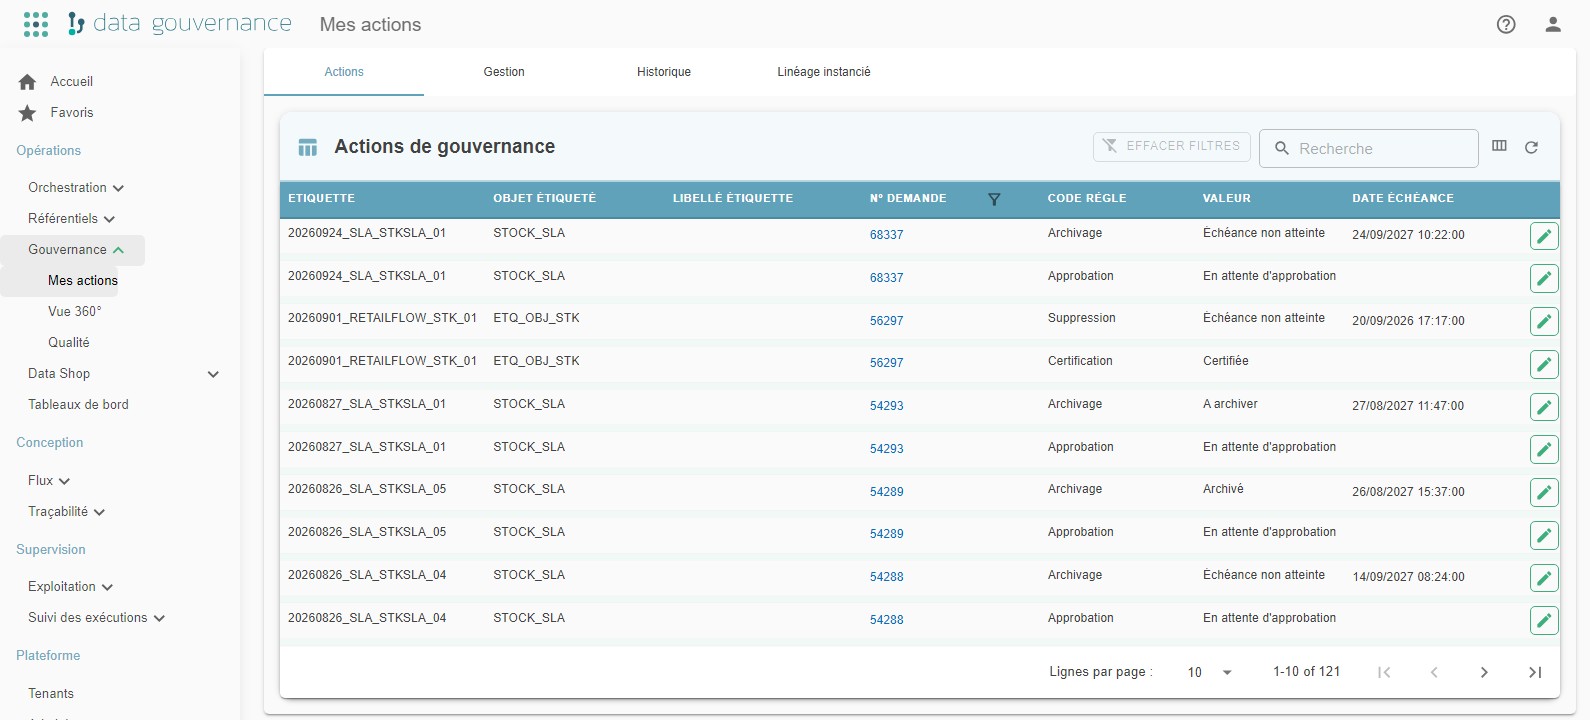The image size is (1590, 720).
Task: Click the search magnifier icon
Action: point(1282,148)
